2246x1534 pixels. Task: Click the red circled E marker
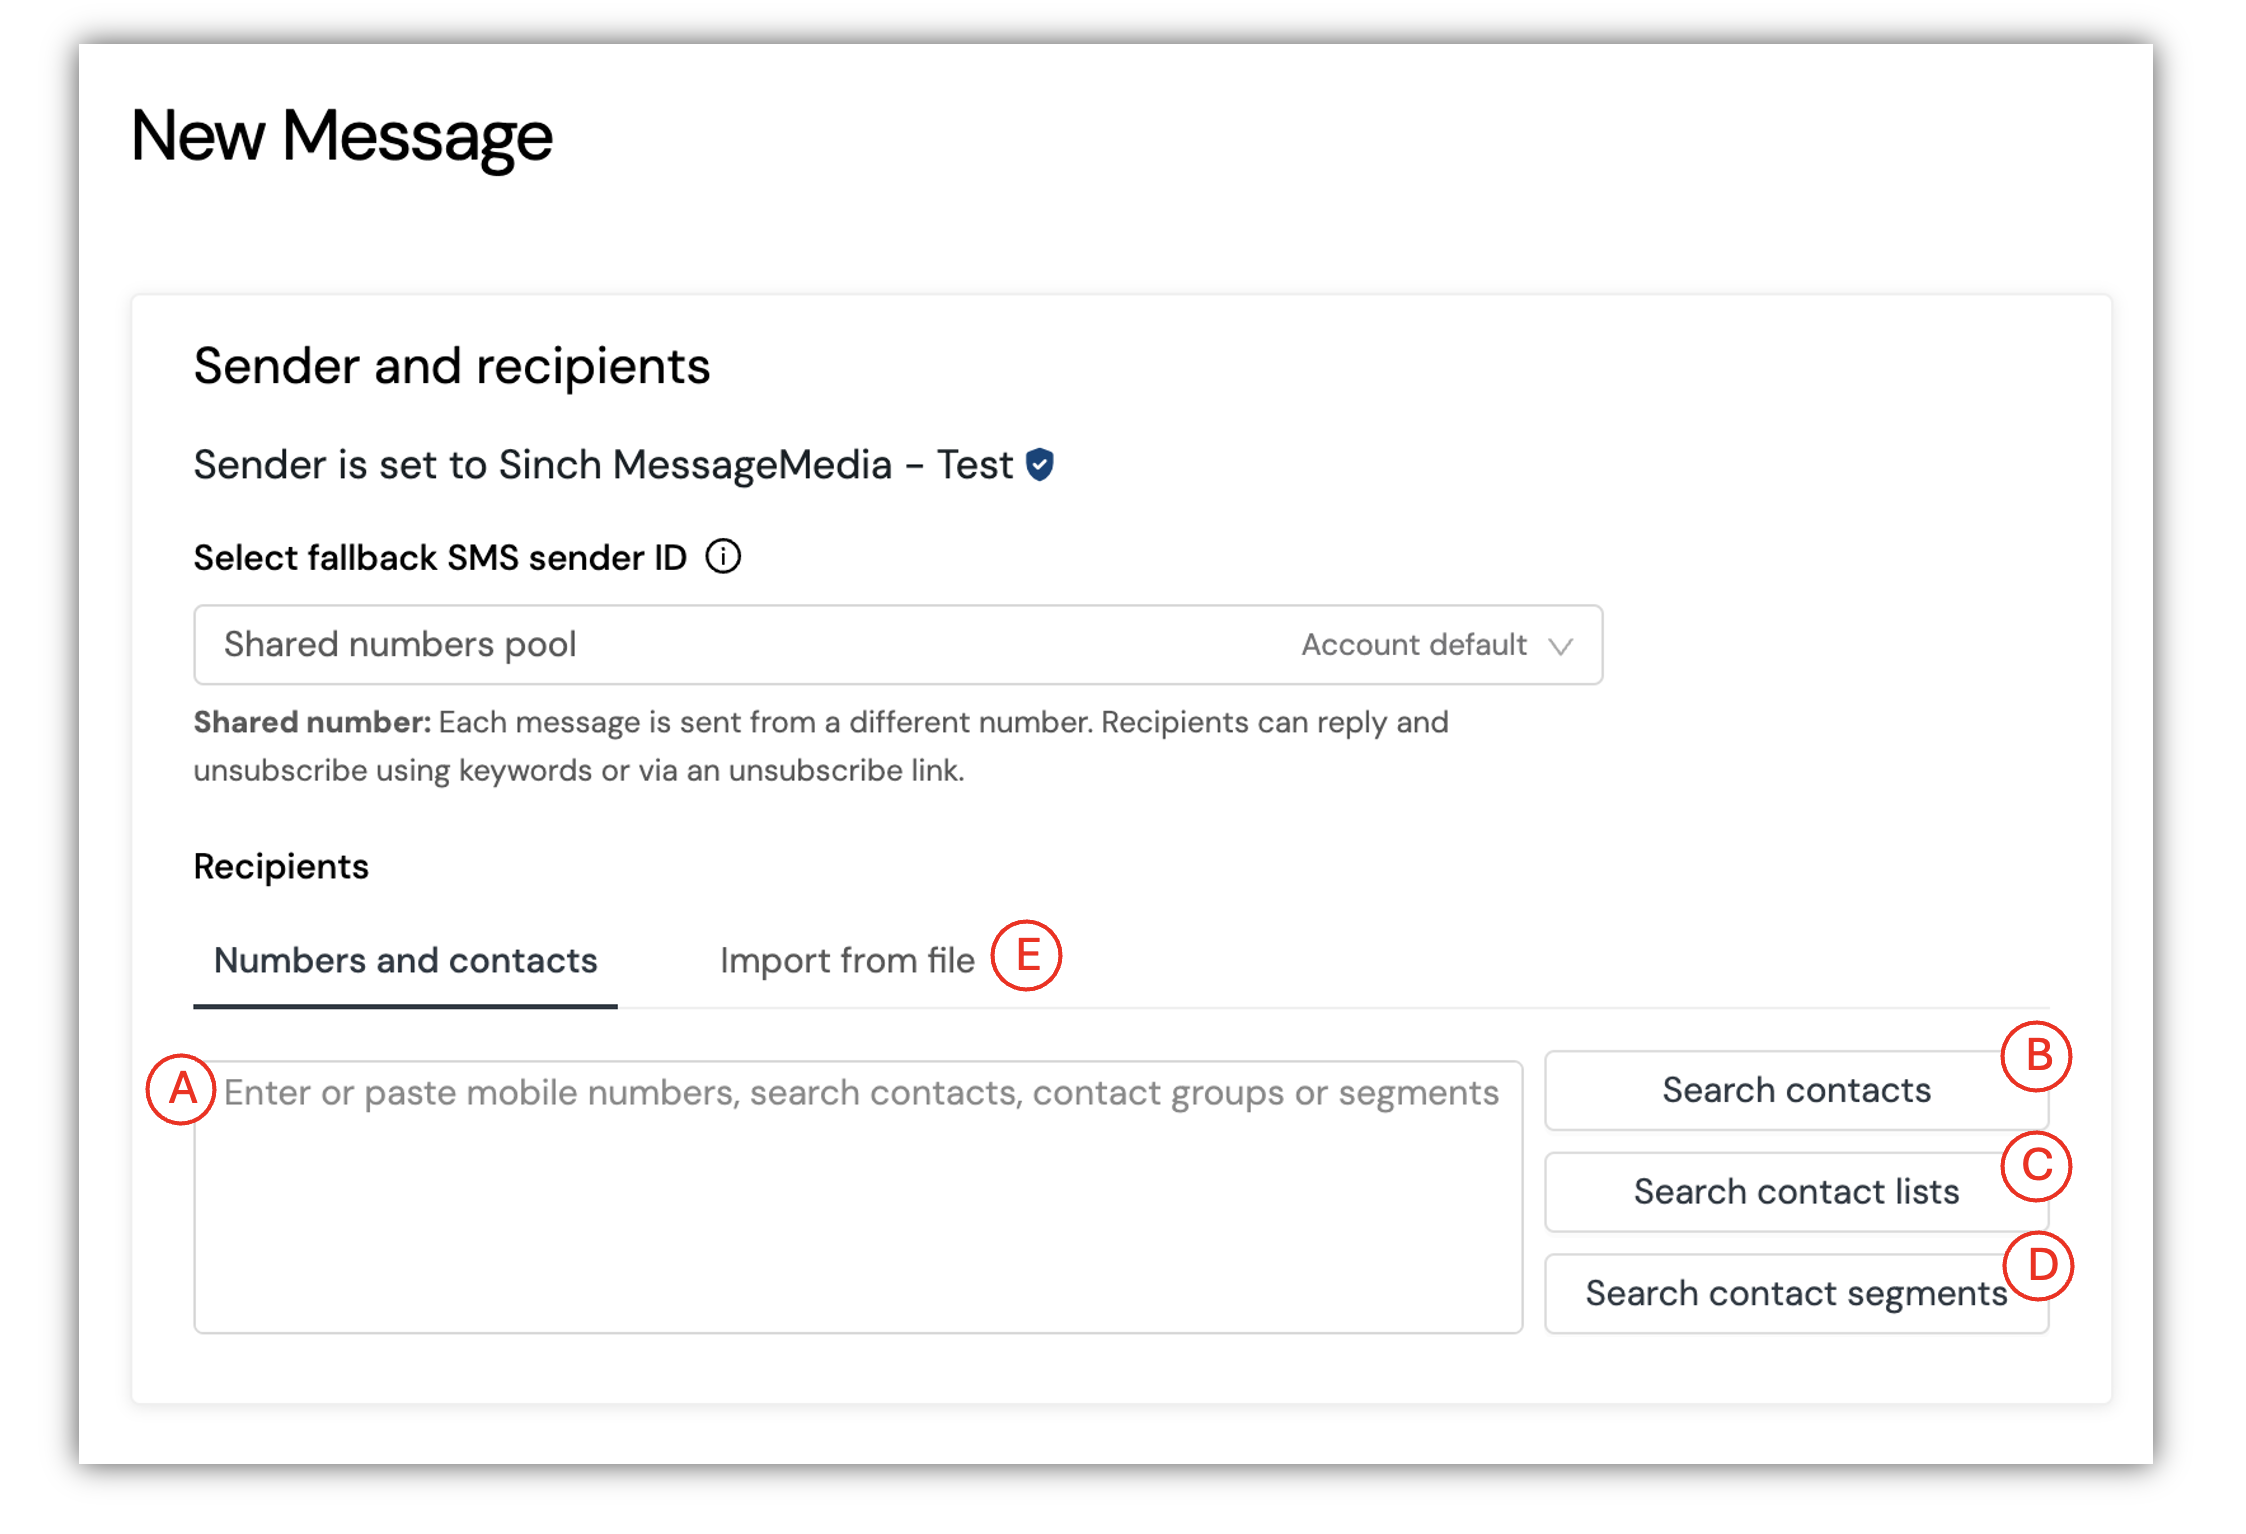coord(1026,955)
